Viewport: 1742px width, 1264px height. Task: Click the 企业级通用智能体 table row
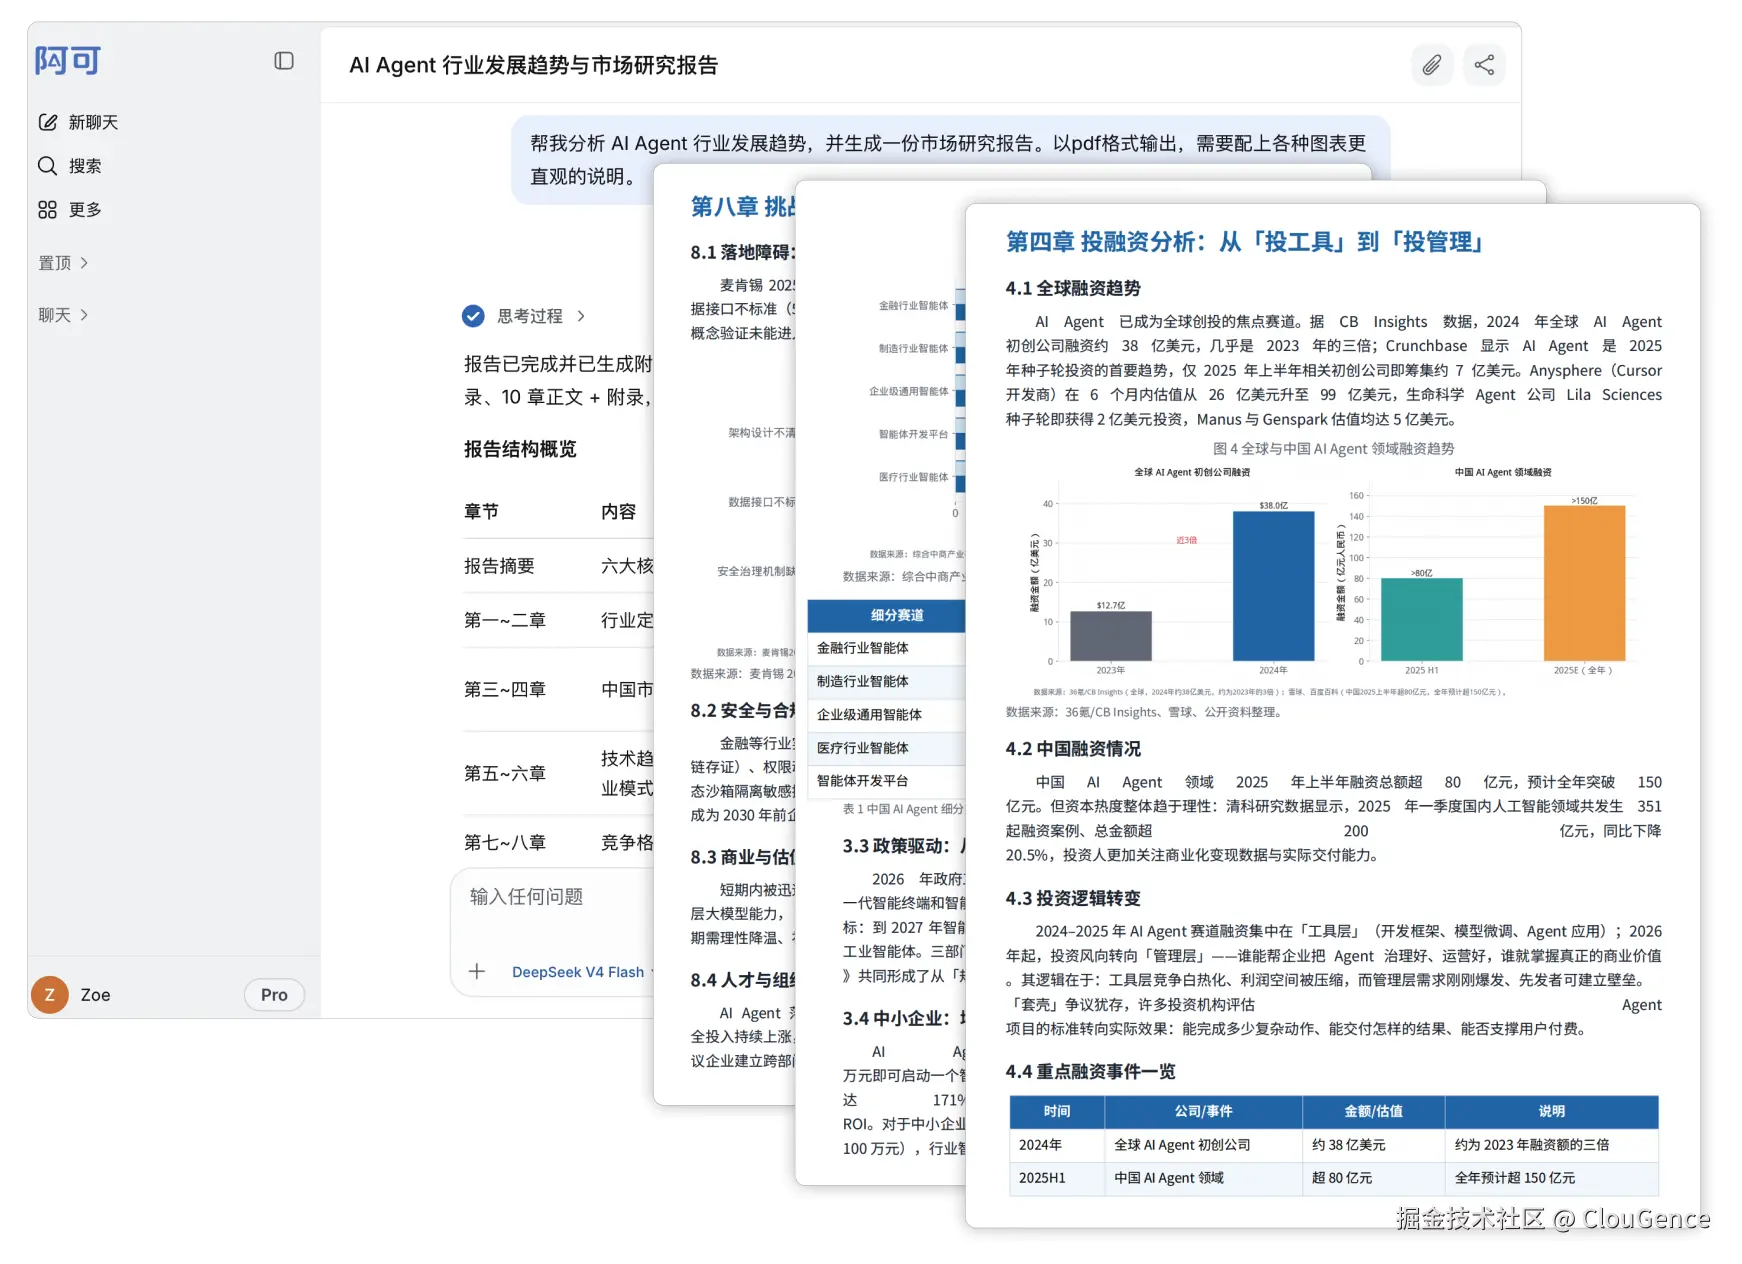click(x=887, y=715)
